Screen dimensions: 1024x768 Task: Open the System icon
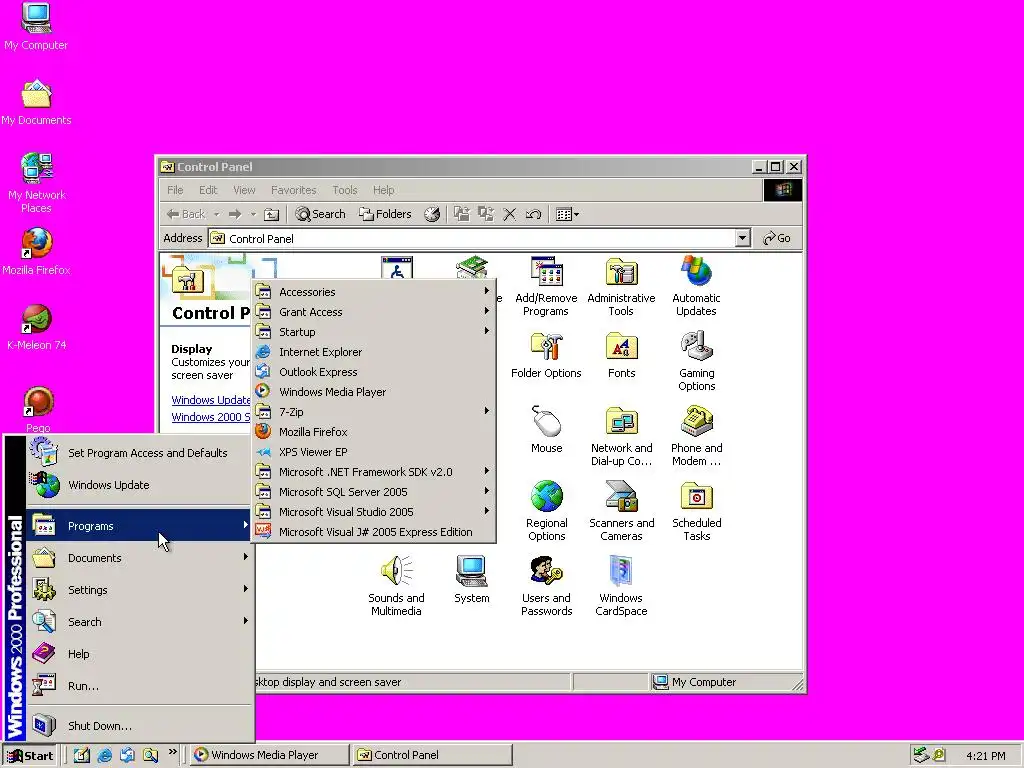pyautogui.click(x=472, y=580)
